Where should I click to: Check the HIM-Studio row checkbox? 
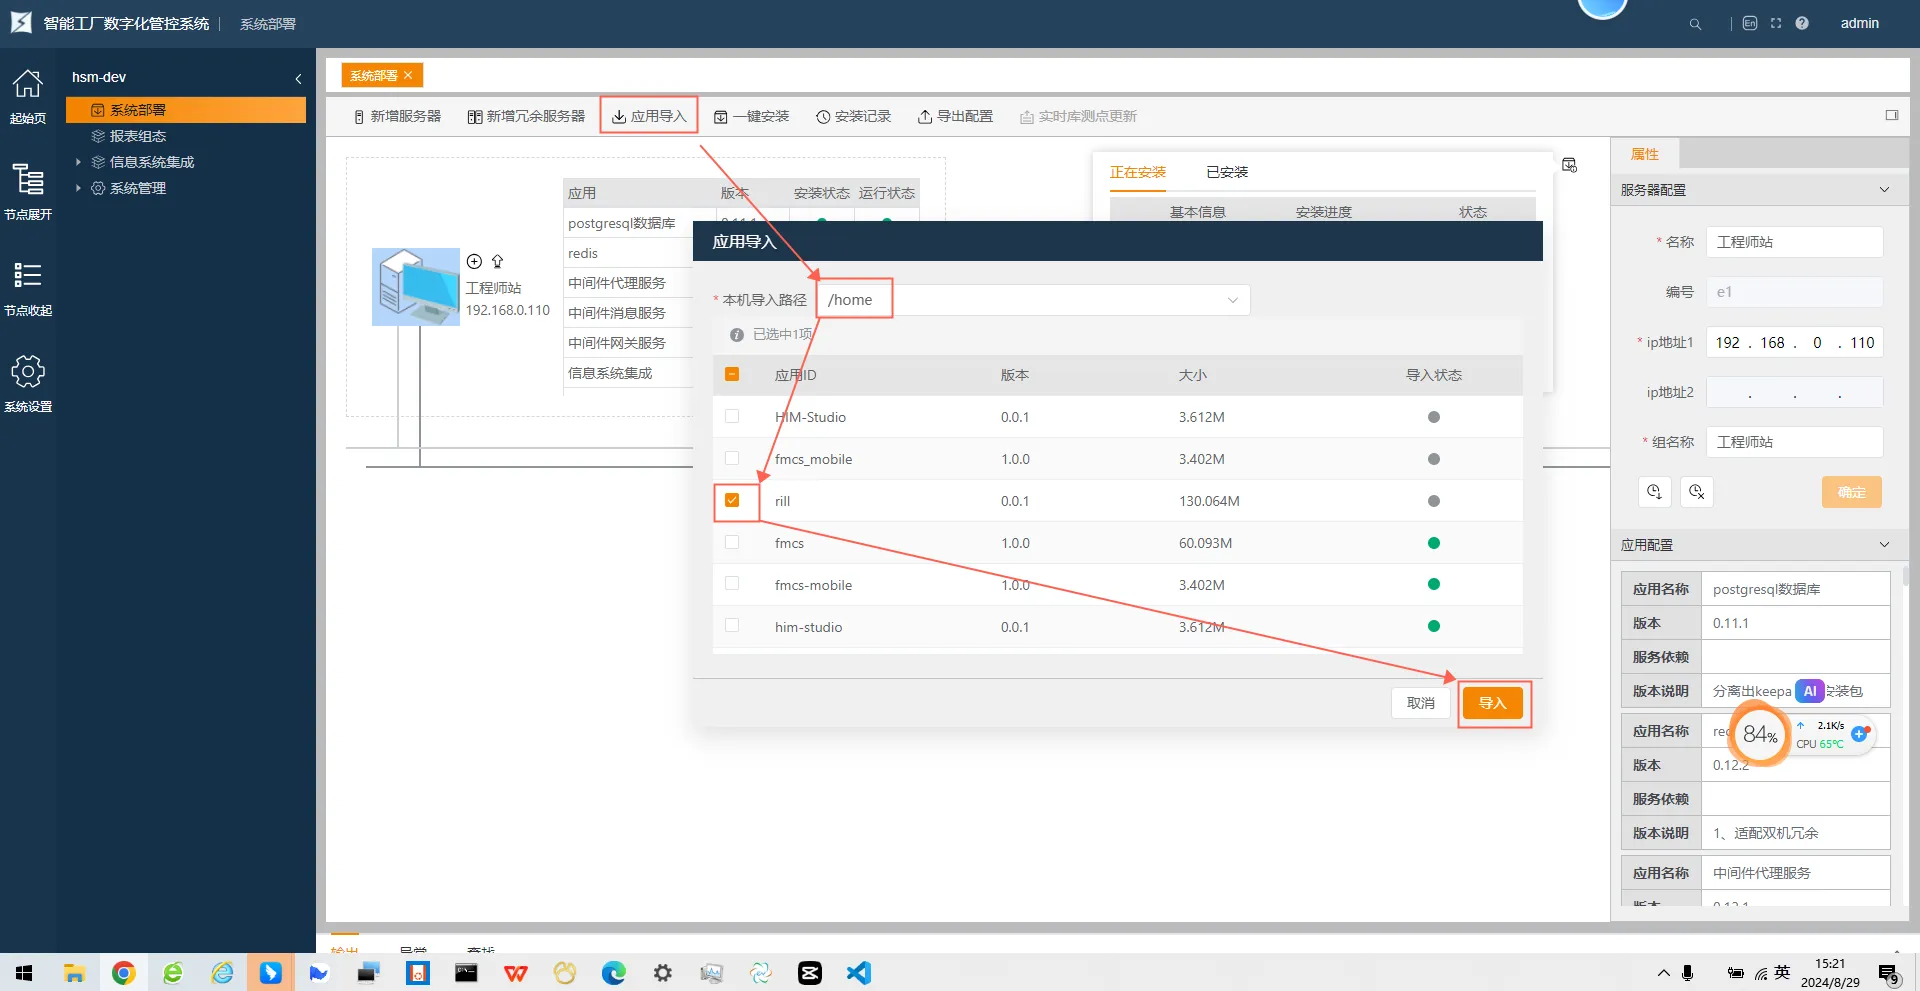(x=732, y=416)
